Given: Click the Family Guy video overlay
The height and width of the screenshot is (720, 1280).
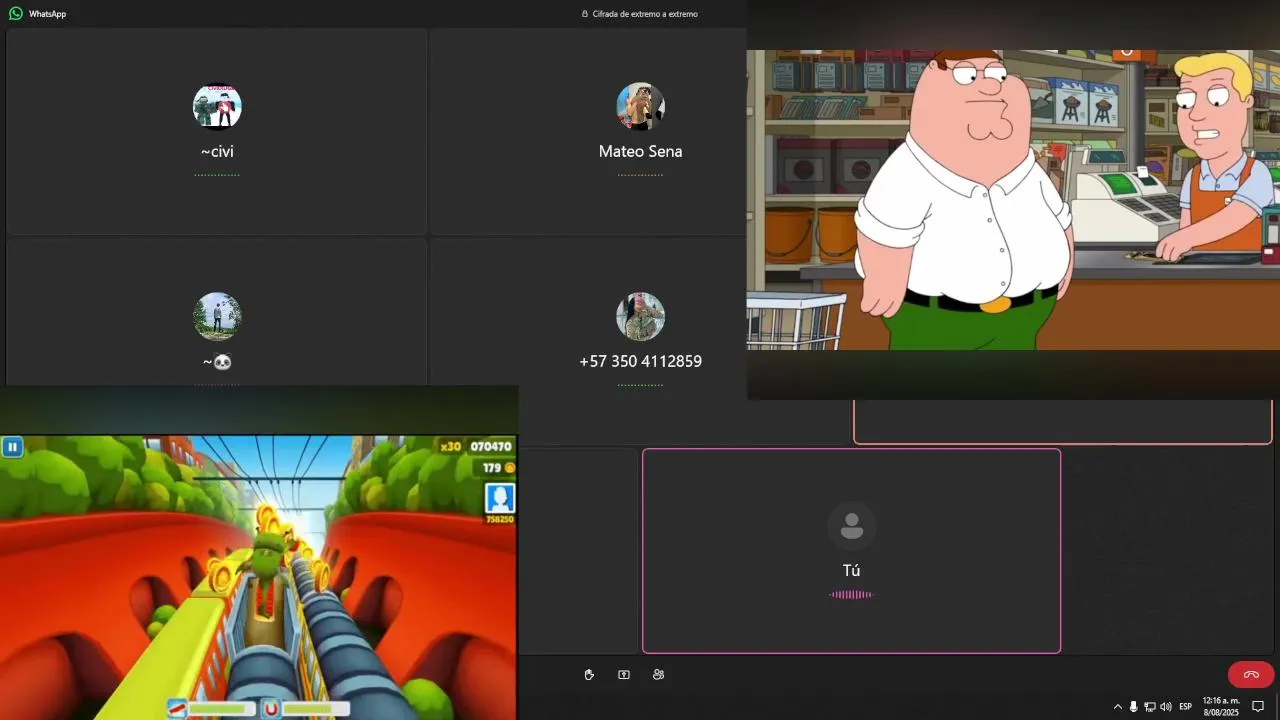Looking at the screenshot, I should pyautogui.click(x=1013, y=200).
